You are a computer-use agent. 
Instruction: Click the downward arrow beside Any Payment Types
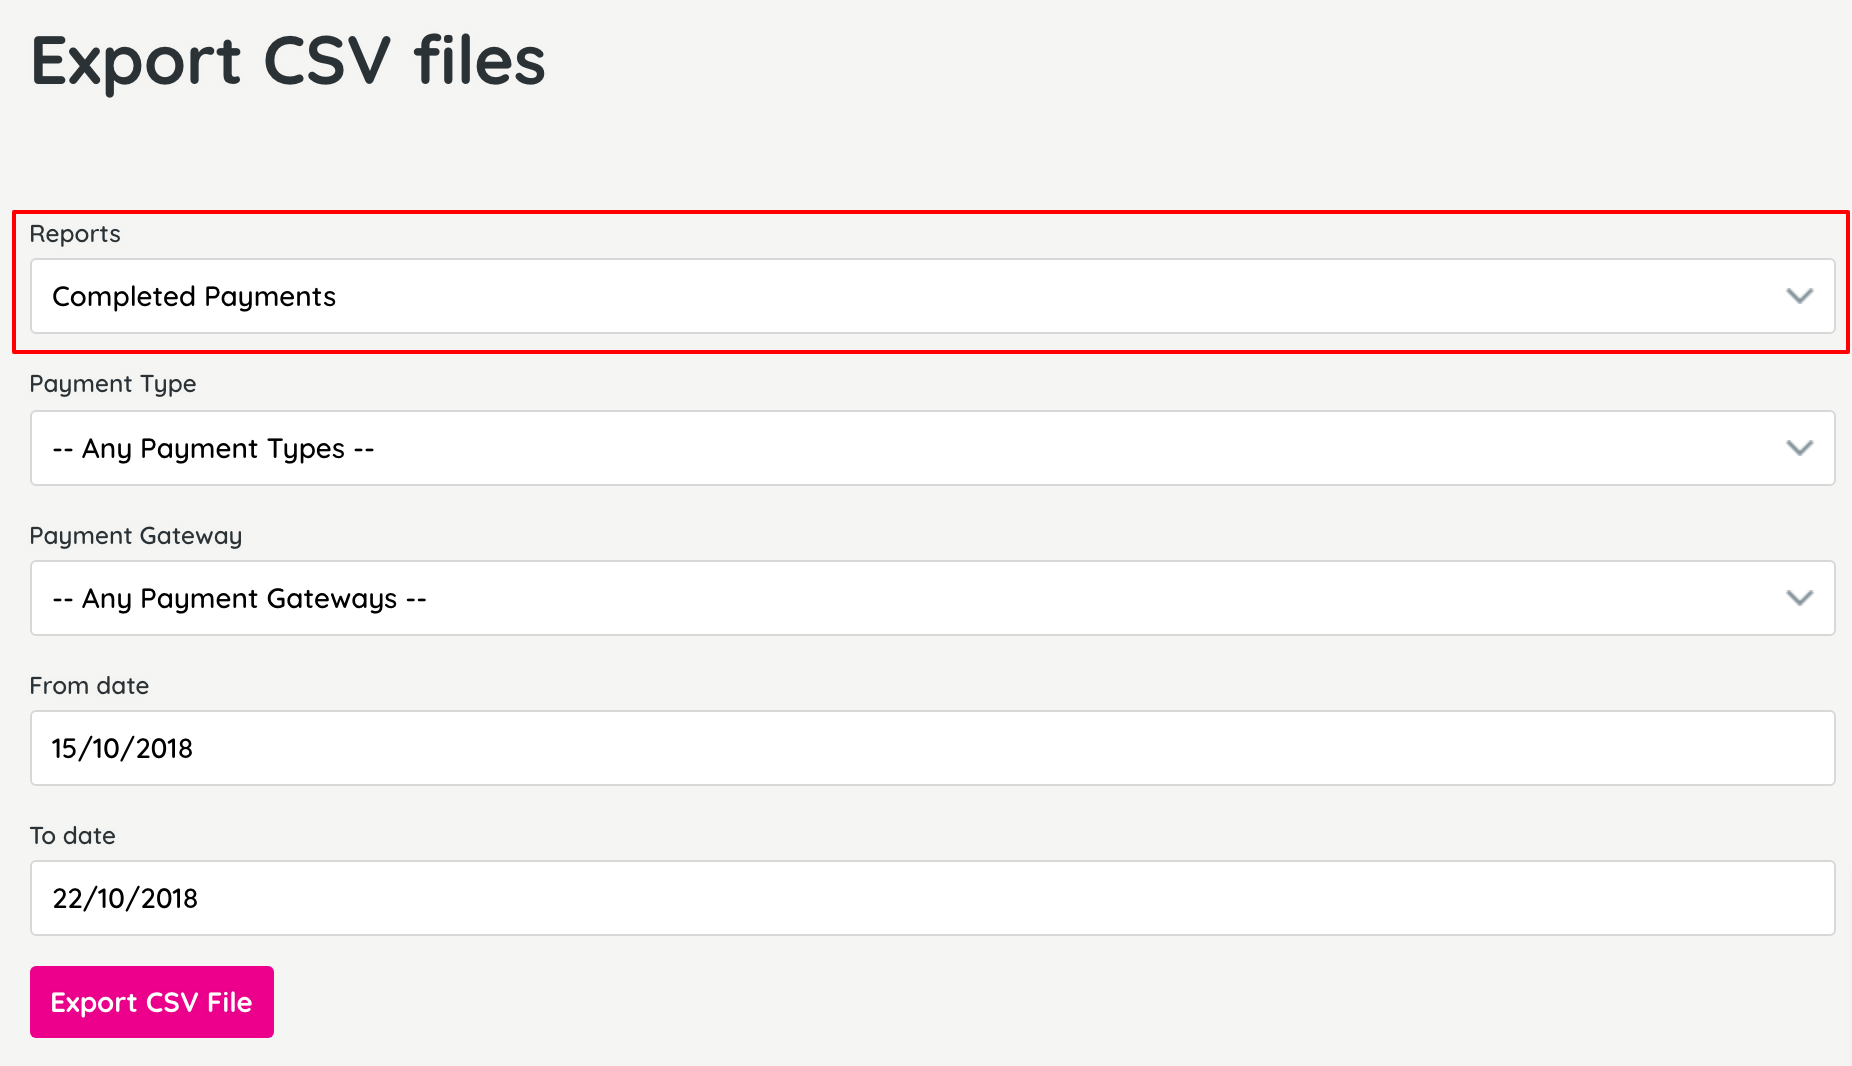pos(1799,448)
